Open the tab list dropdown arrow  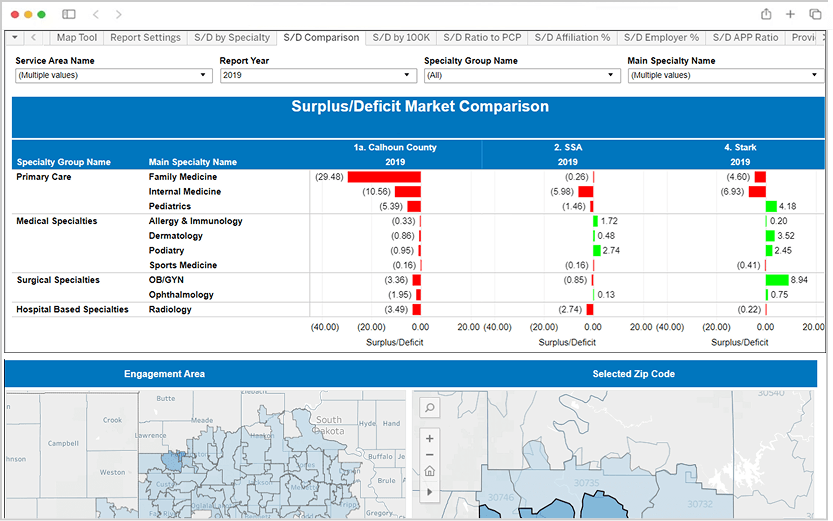point(15,37)
